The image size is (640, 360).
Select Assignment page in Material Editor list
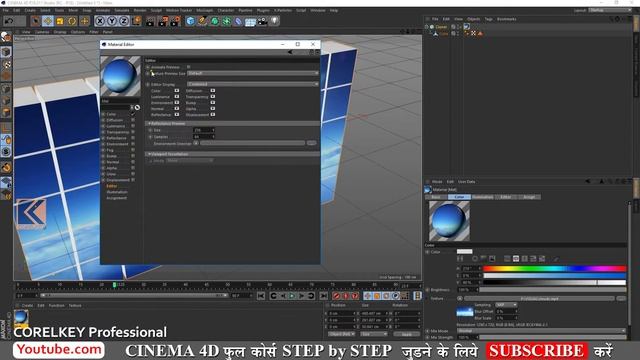(116, 198)
